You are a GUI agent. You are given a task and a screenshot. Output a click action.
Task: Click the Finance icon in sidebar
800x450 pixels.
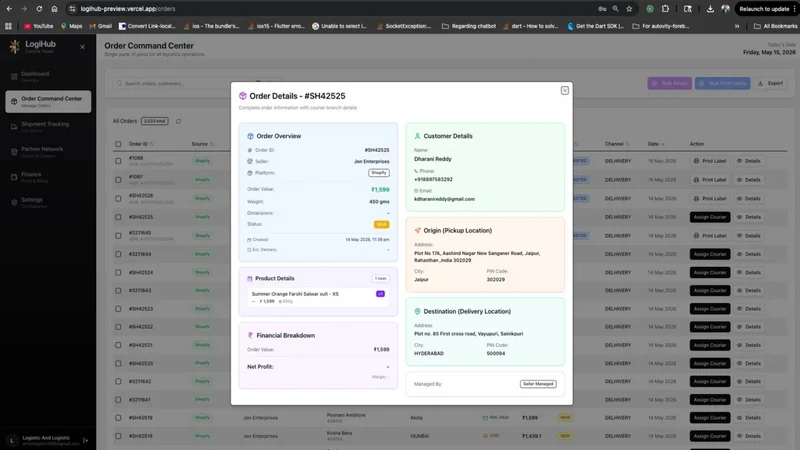click(x=14, y=177)
